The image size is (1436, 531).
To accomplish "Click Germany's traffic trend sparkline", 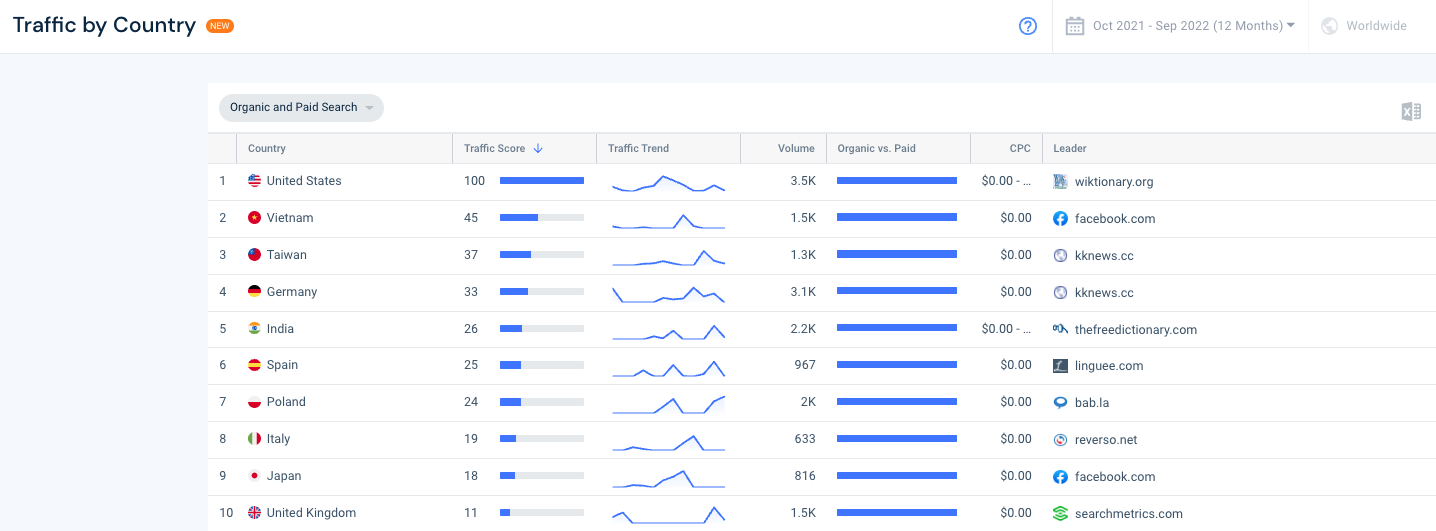I will [668, 292].
